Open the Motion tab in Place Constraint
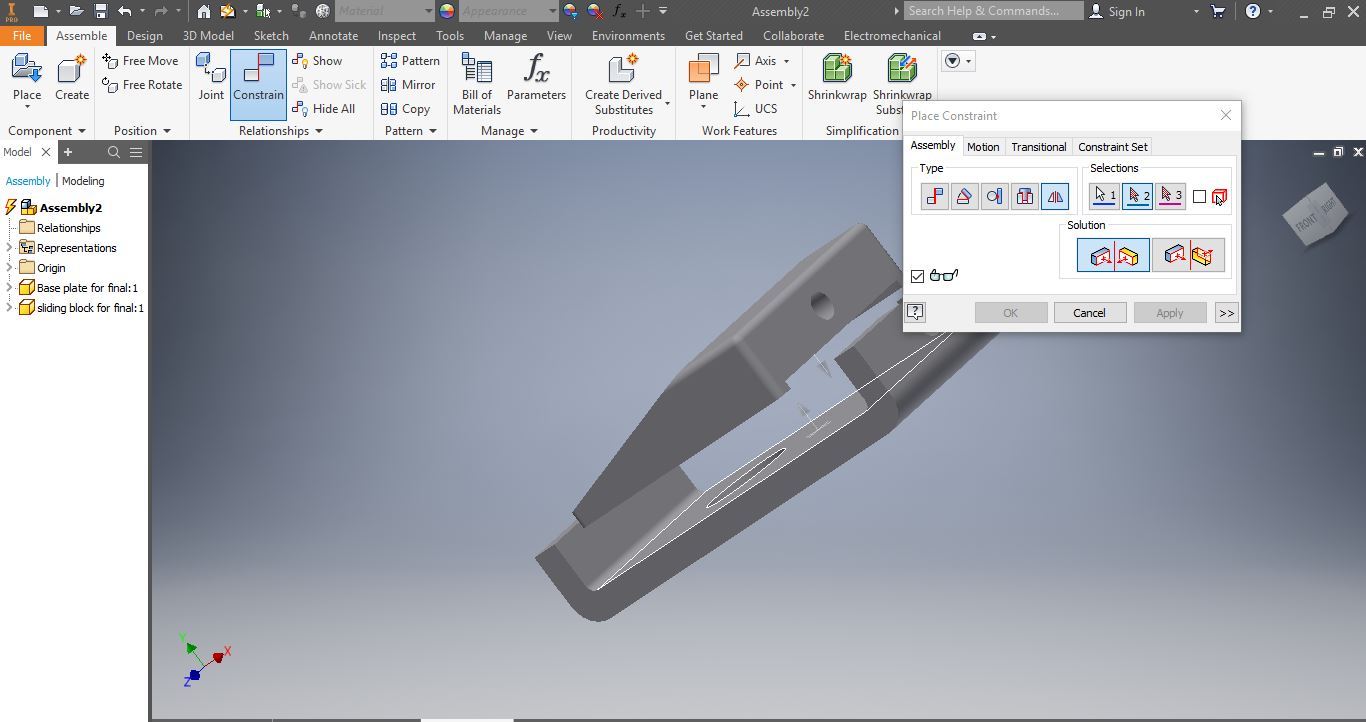Viewport: 1366px width, 722px height. point(983,147)
